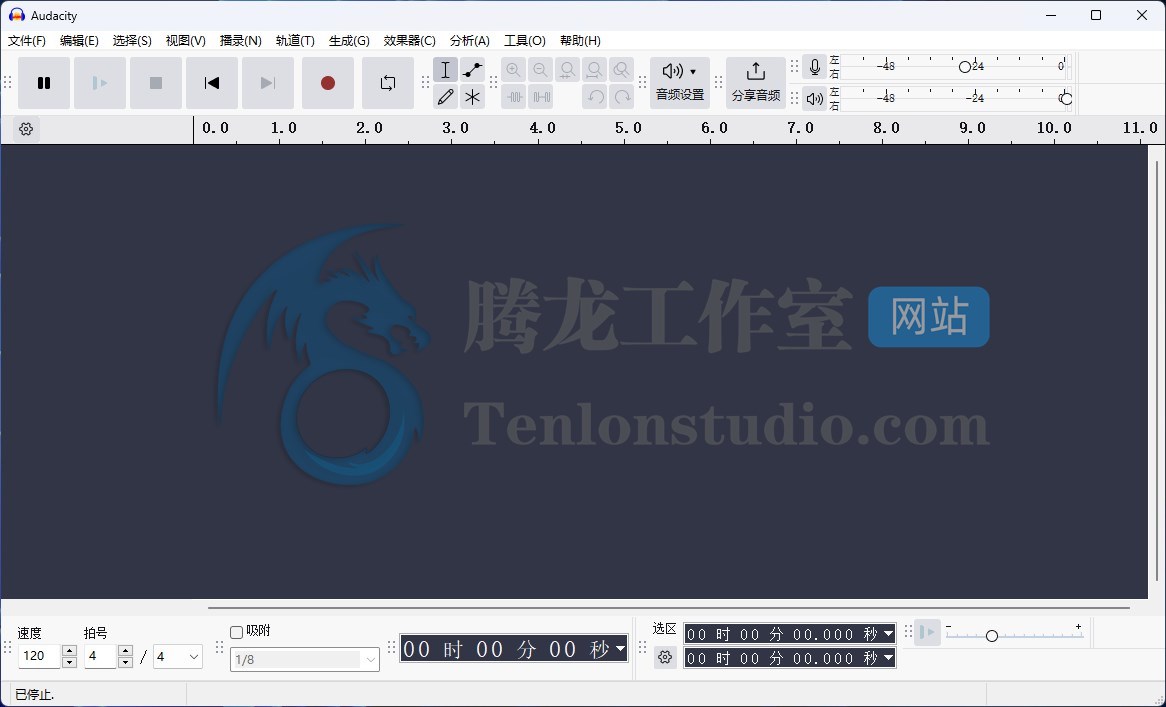Click the Zoom In magnifier

[x=513, y=70]
